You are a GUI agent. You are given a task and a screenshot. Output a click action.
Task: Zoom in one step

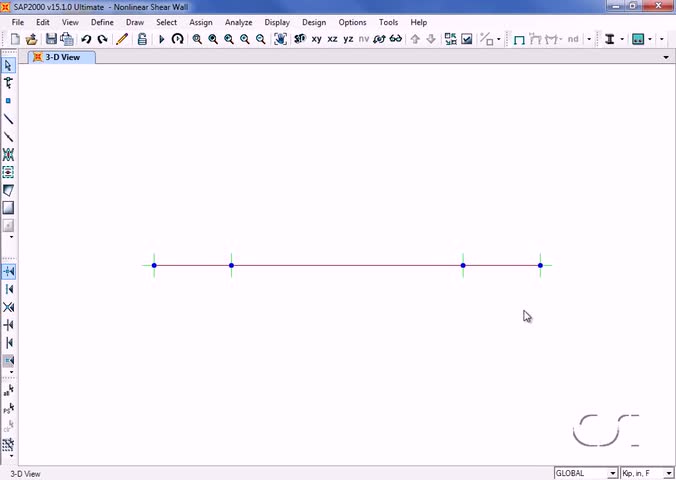point(245,39)
